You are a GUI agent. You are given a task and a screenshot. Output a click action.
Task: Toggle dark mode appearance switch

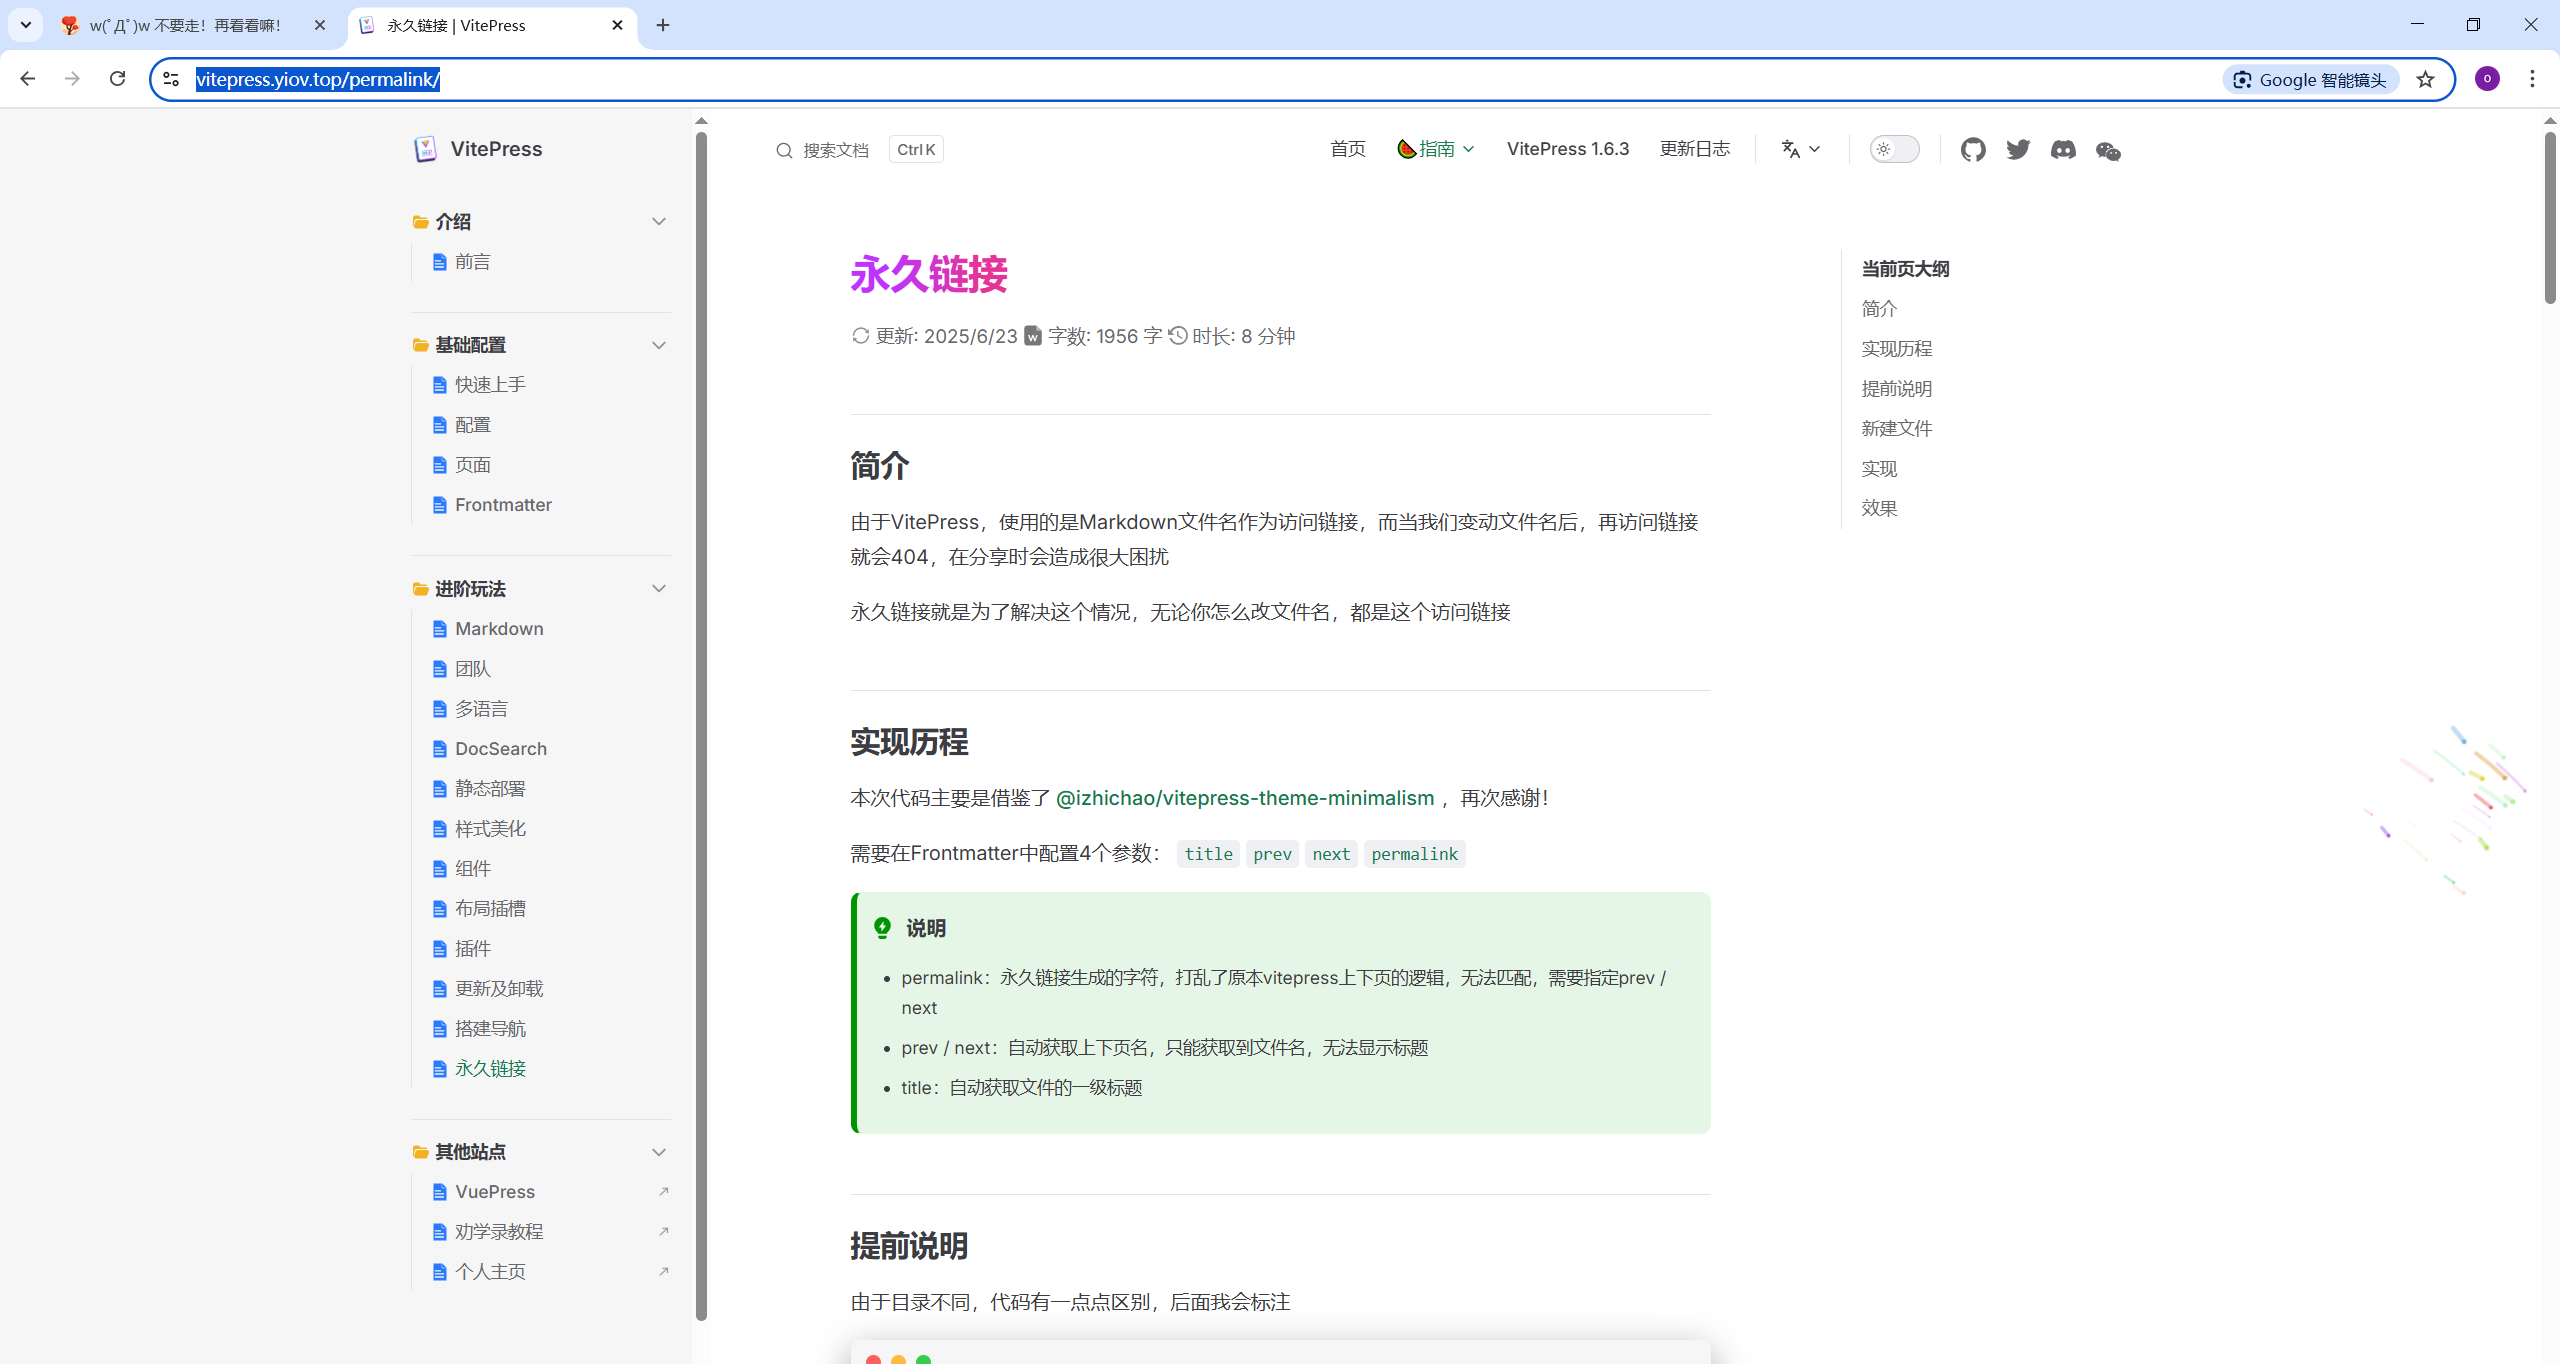(1894, 149)
